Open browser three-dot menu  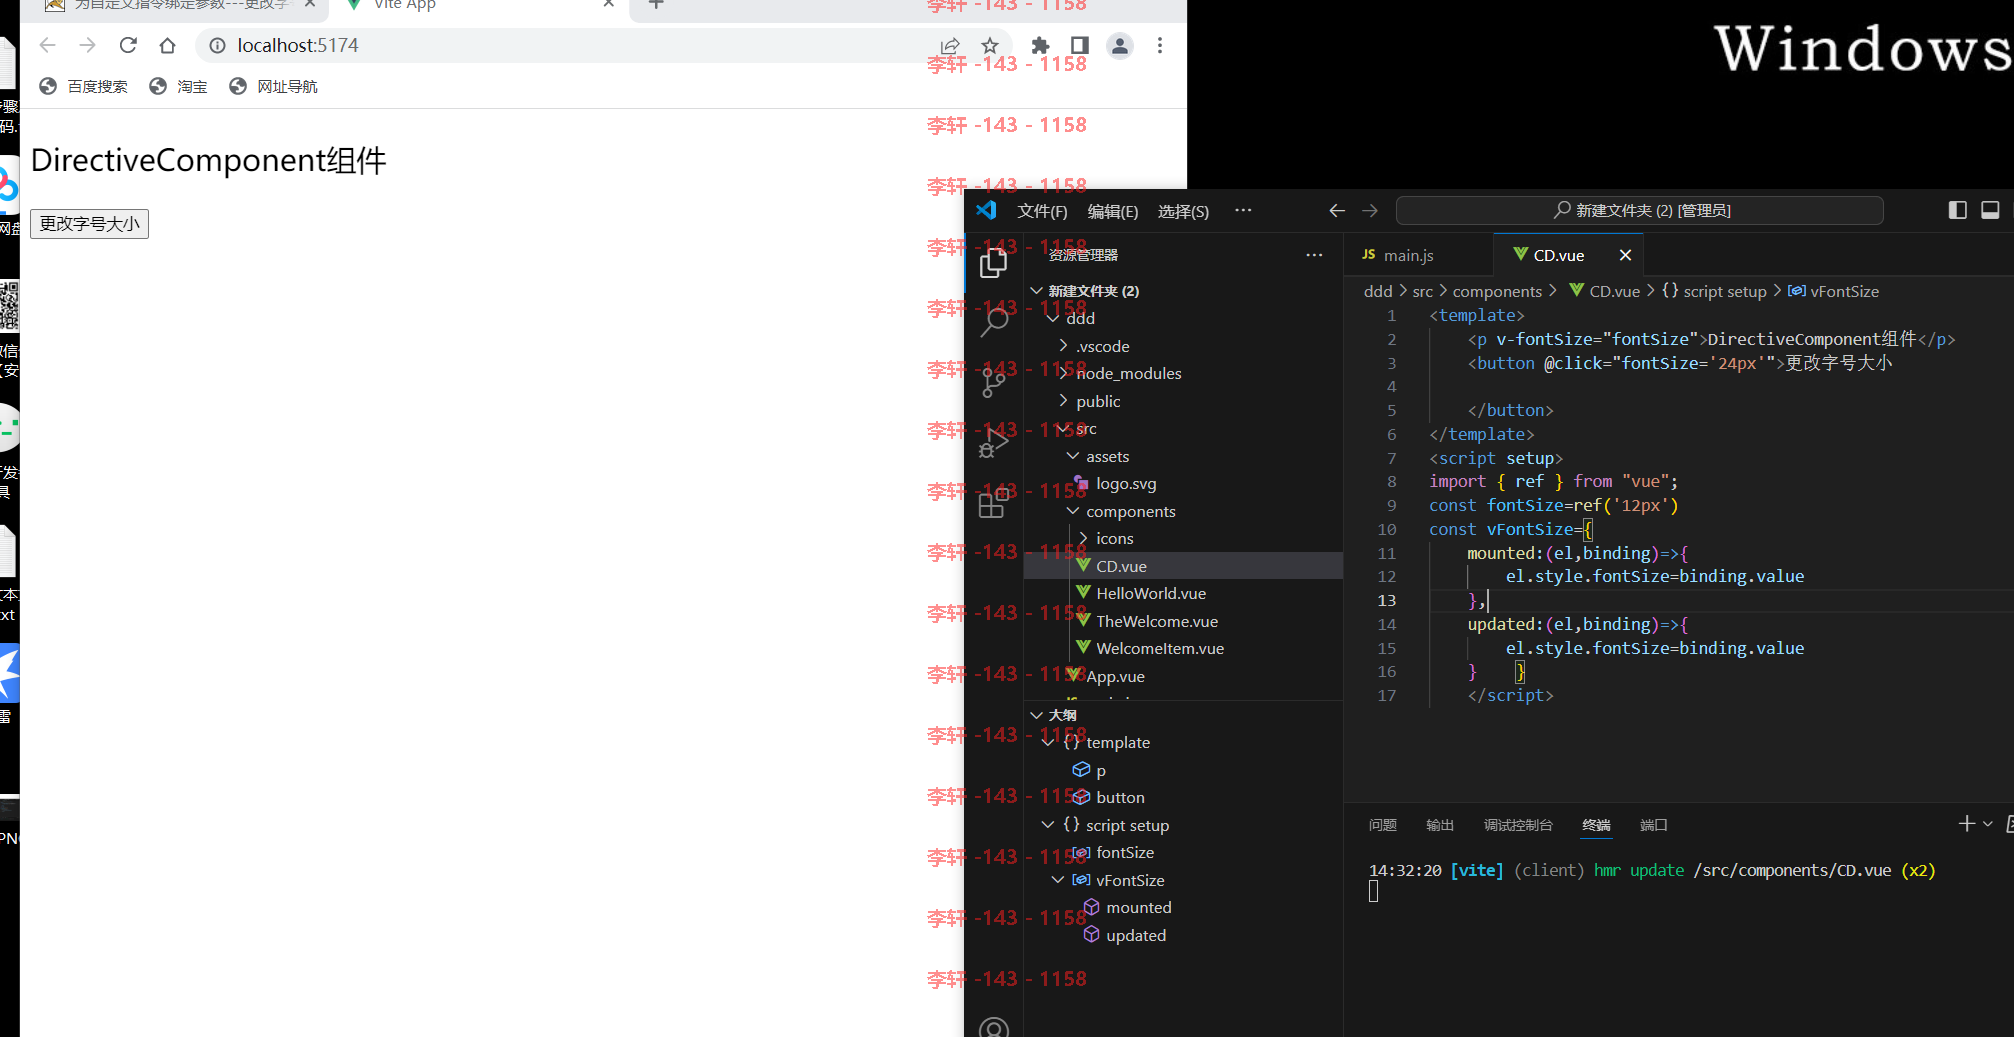click(x=1160, y=45)
